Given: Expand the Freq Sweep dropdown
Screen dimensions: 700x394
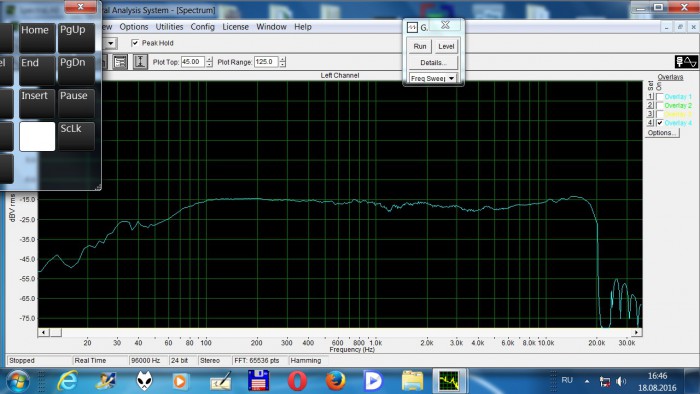Looking at the screenshot, I should [x=451, y=79].
